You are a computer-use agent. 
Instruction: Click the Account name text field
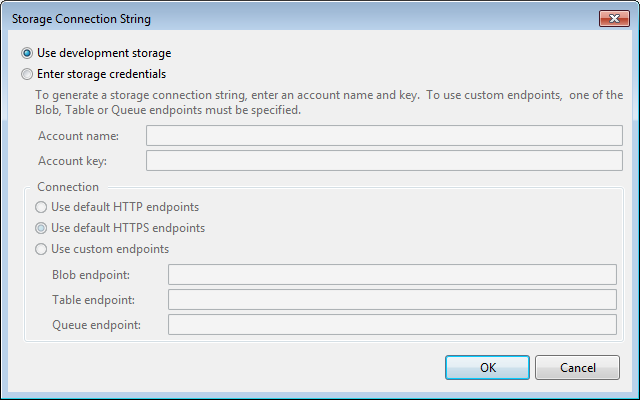(384, 136)
